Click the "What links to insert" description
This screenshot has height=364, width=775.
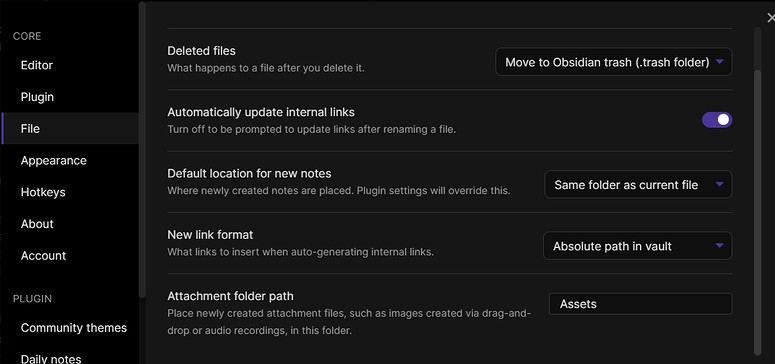click(301, 252)
